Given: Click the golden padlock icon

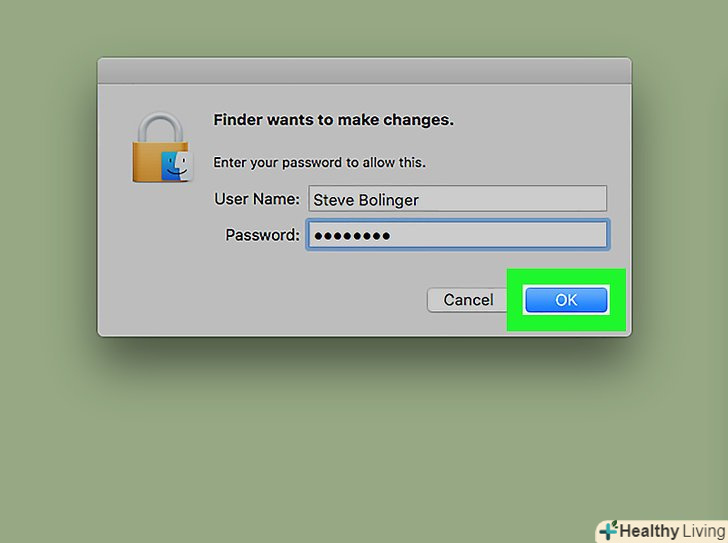Looking at the screenshot, I should pyautogui.click(x=161, y=147).
